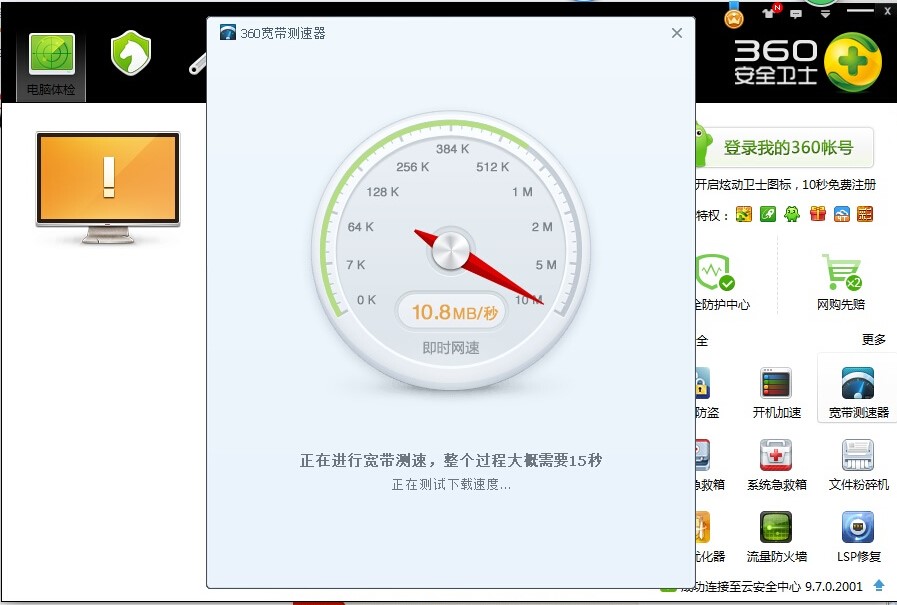
Task: Open the main menu down arrow
Action: 825,14
